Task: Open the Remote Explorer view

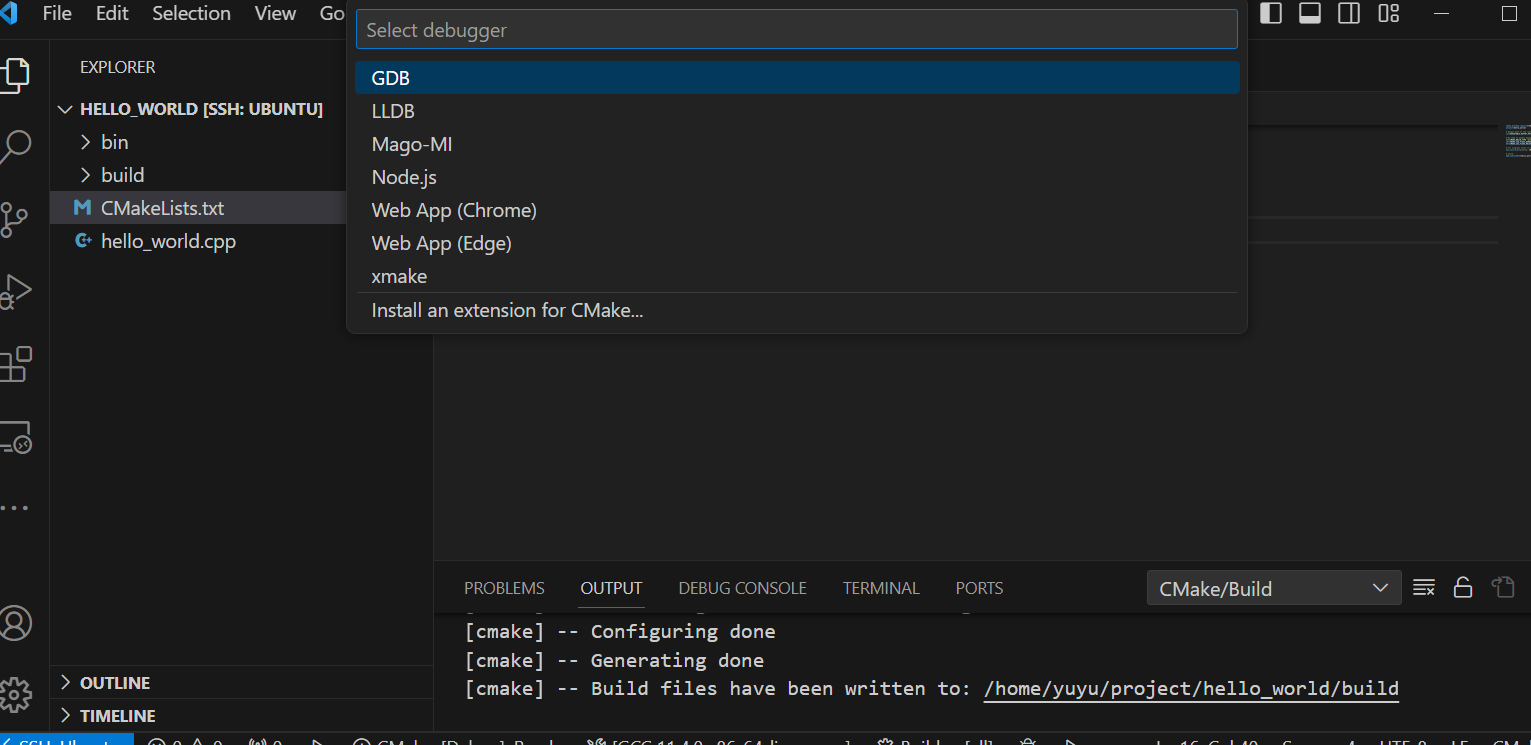Action: point(14,437)
